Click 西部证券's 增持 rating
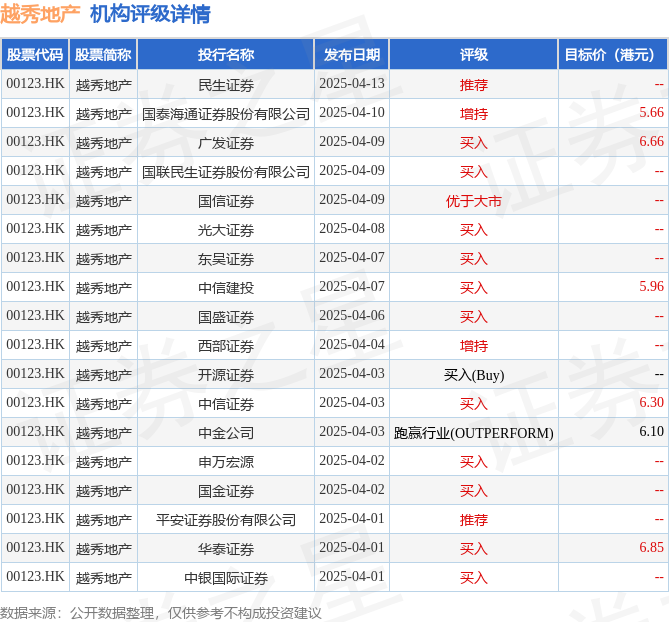Viewport: 669px width, 622px height. 474,346
